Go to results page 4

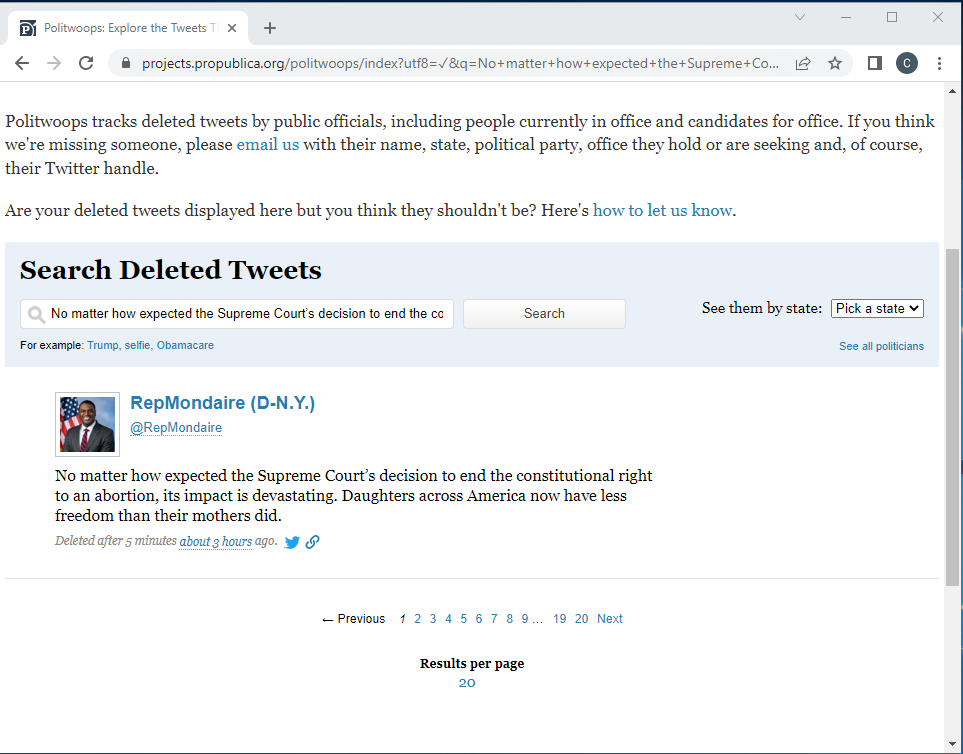tap(448, 619)
